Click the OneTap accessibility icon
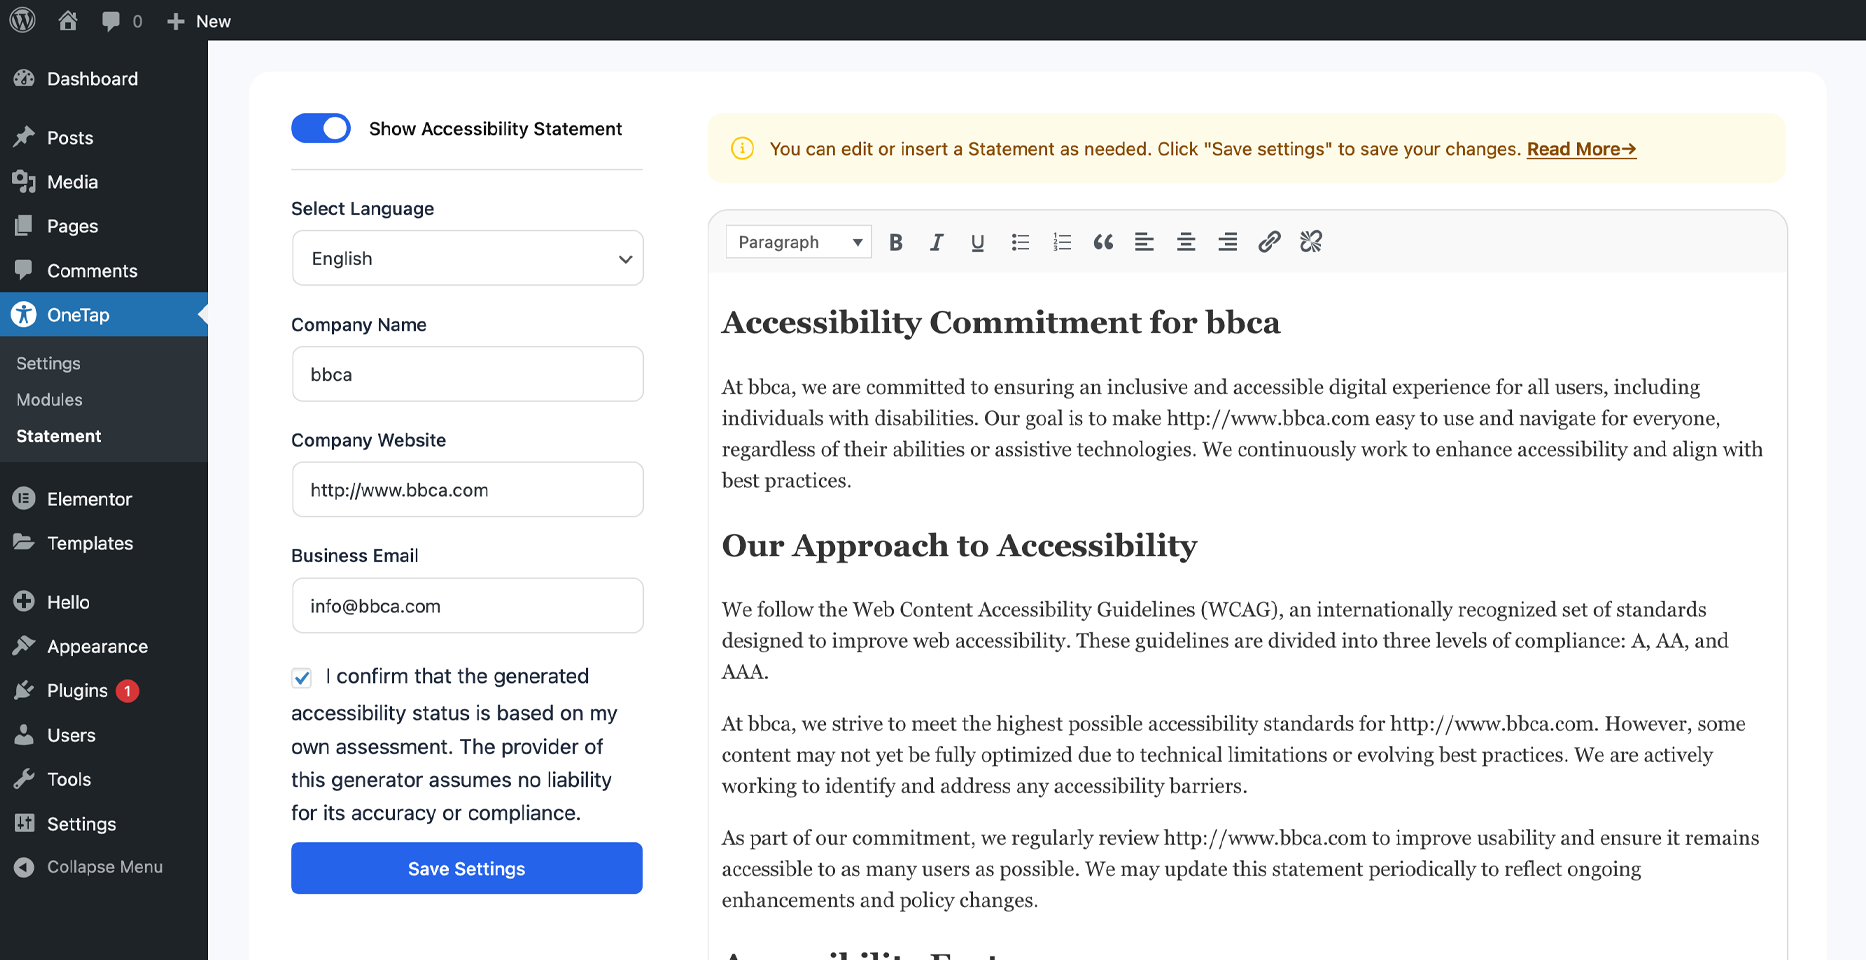The image size is (1866, 960). [24, 315]
